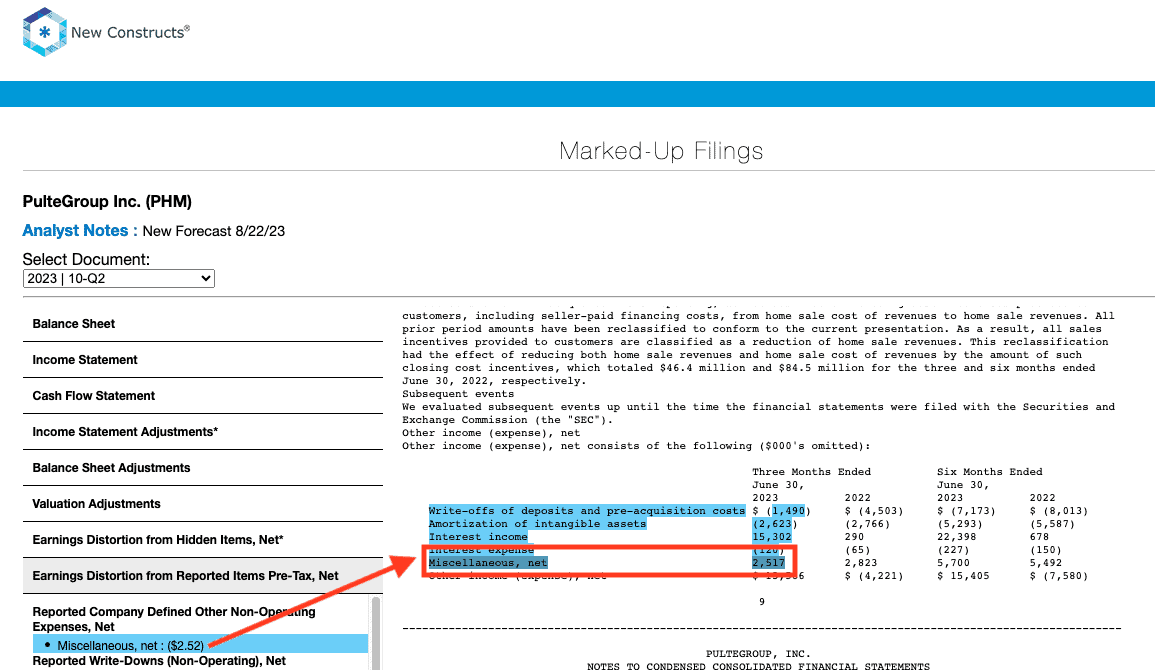
Task: Click highlighted Amortization of intangible assets label
Action: (x=537, y=524)
